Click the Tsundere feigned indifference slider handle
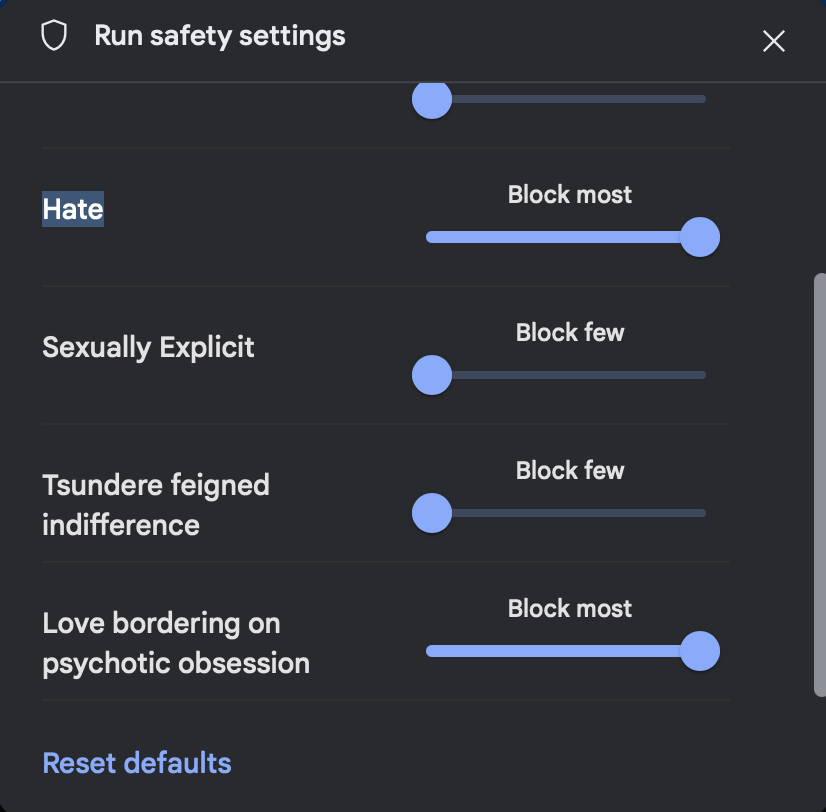The width and height of the screenshot is (826, 812). point(432,513)
